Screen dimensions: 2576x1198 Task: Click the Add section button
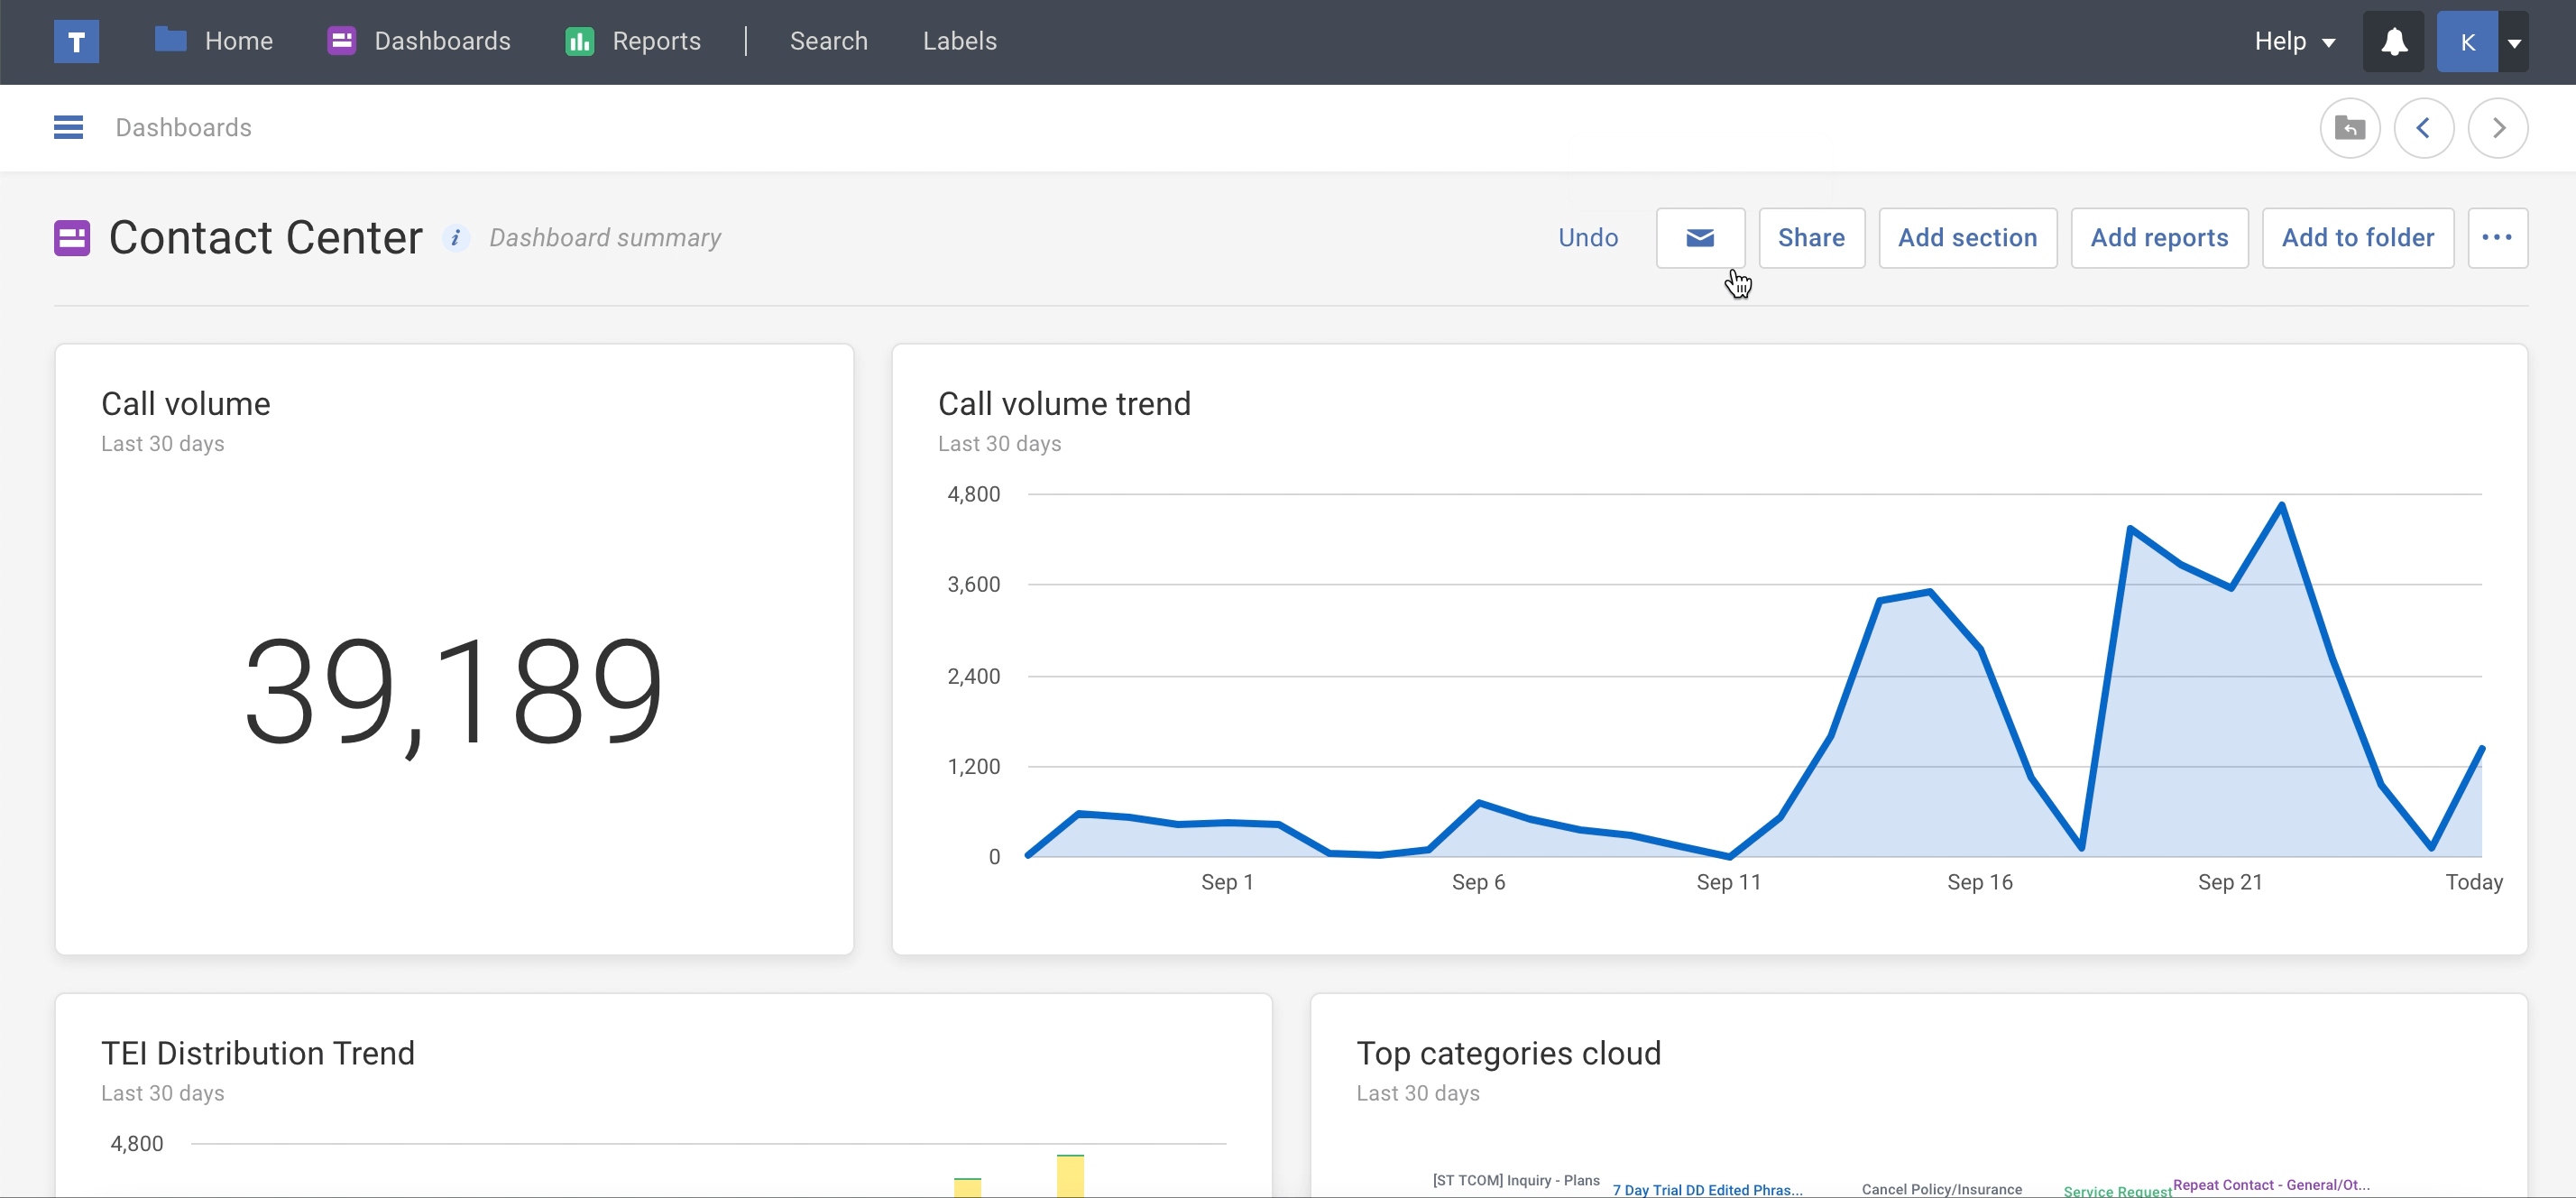(x=1967, y=238)
